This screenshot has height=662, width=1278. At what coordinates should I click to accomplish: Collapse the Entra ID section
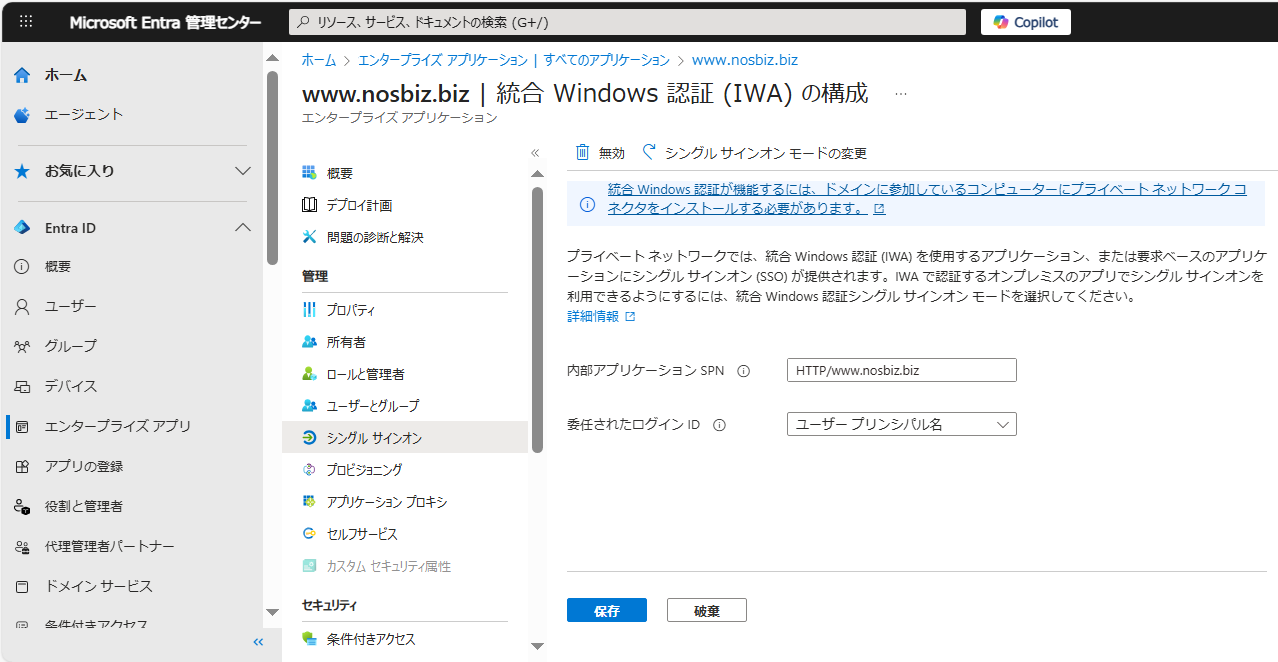click(x=242, y=228)
